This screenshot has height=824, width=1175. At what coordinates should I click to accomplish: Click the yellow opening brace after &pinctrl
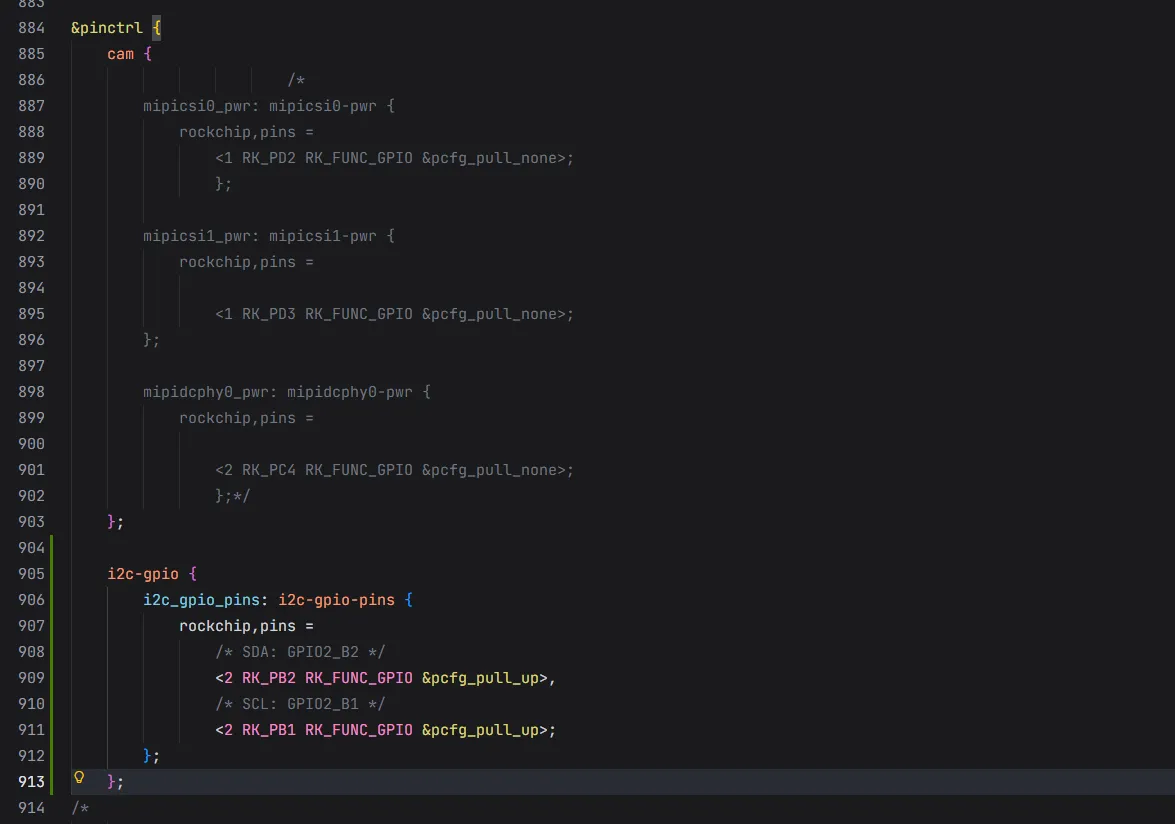click(x=157, y=28)
